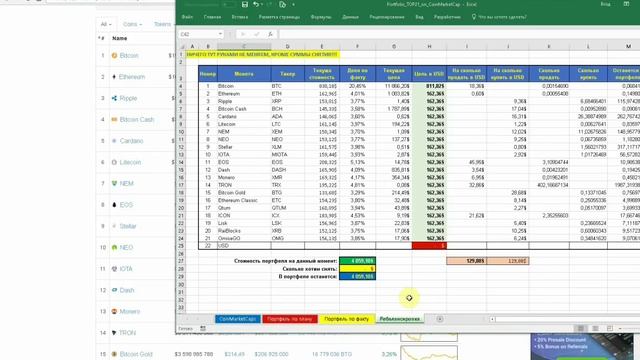The width and height of the screenshot is (640, 360).
Task: Open the Litecoin link in the browser list
Action: [x=130, y=162]
